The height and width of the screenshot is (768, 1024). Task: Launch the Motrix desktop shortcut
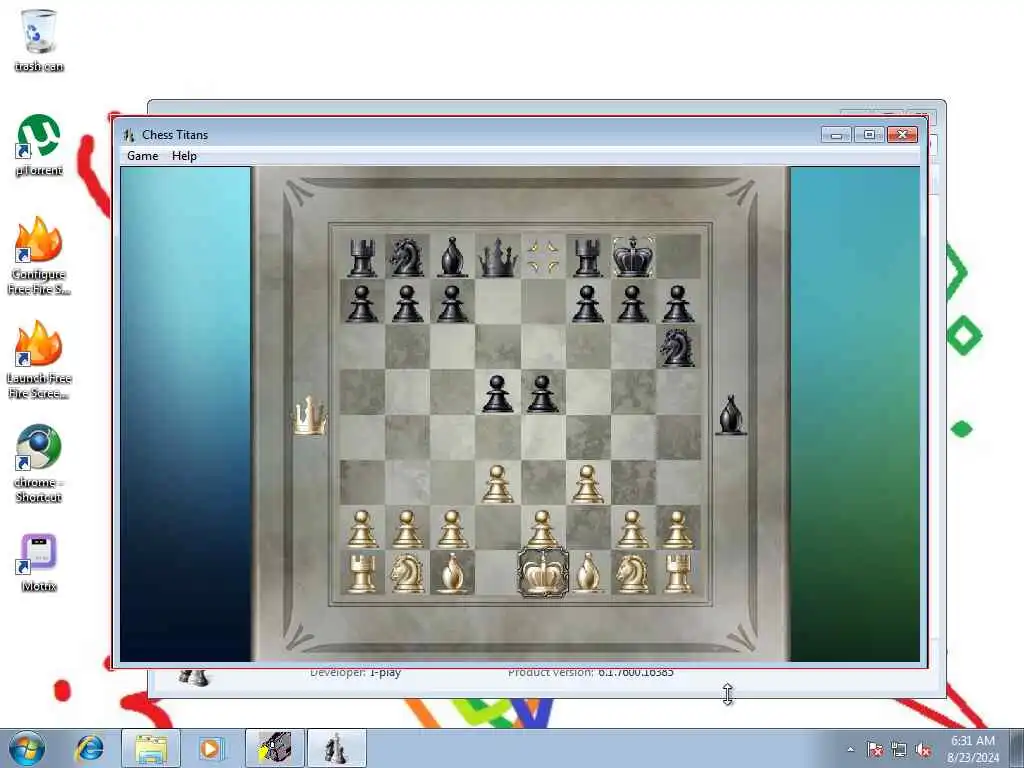[x=39, y=563]
